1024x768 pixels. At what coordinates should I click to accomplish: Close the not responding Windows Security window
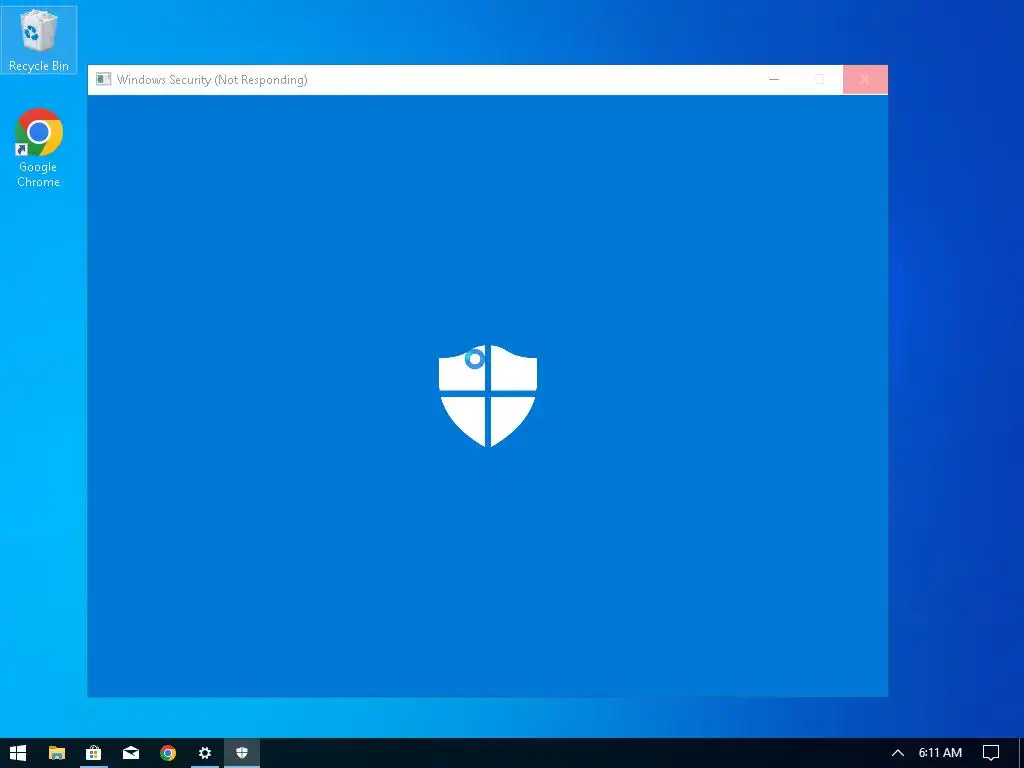[865, 80]
